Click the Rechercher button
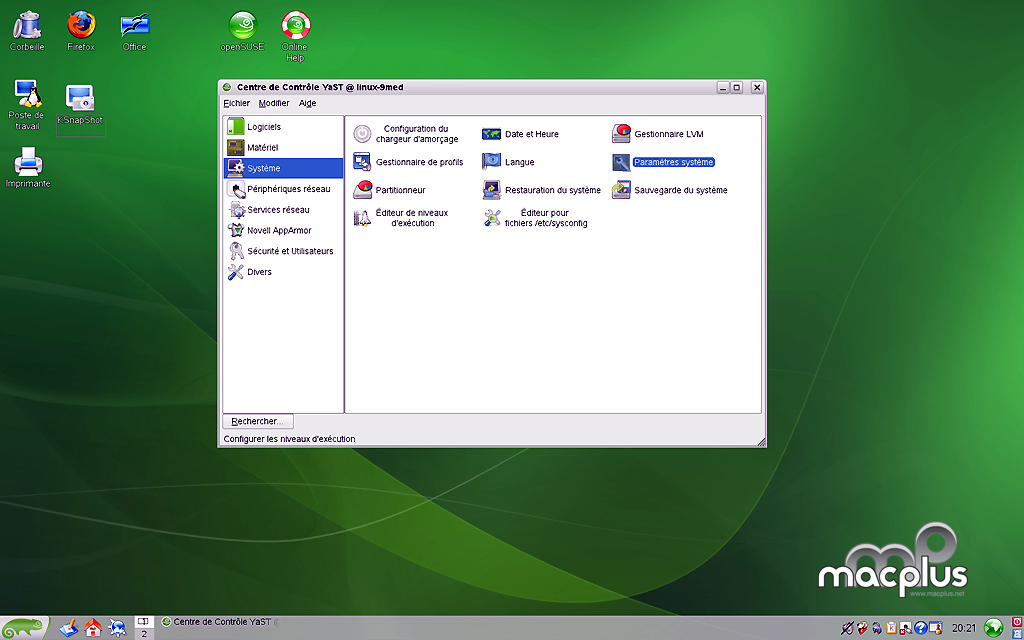The image size is (1024, 640). click(258, 421)
